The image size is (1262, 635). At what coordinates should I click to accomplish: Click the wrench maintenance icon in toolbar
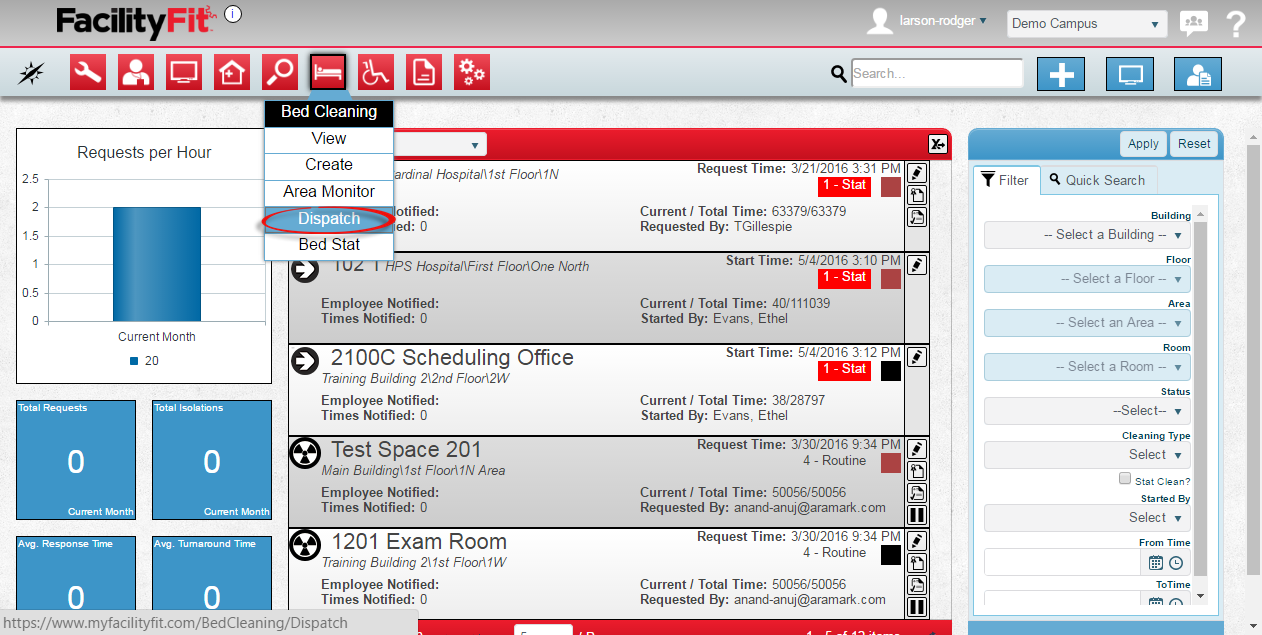[x=88, y=72]
